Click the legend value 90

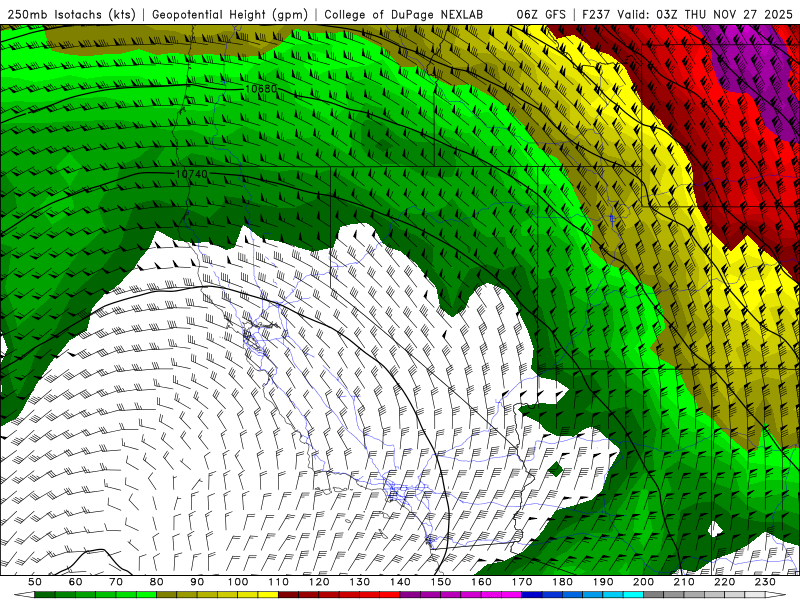(x=197, y=582)
